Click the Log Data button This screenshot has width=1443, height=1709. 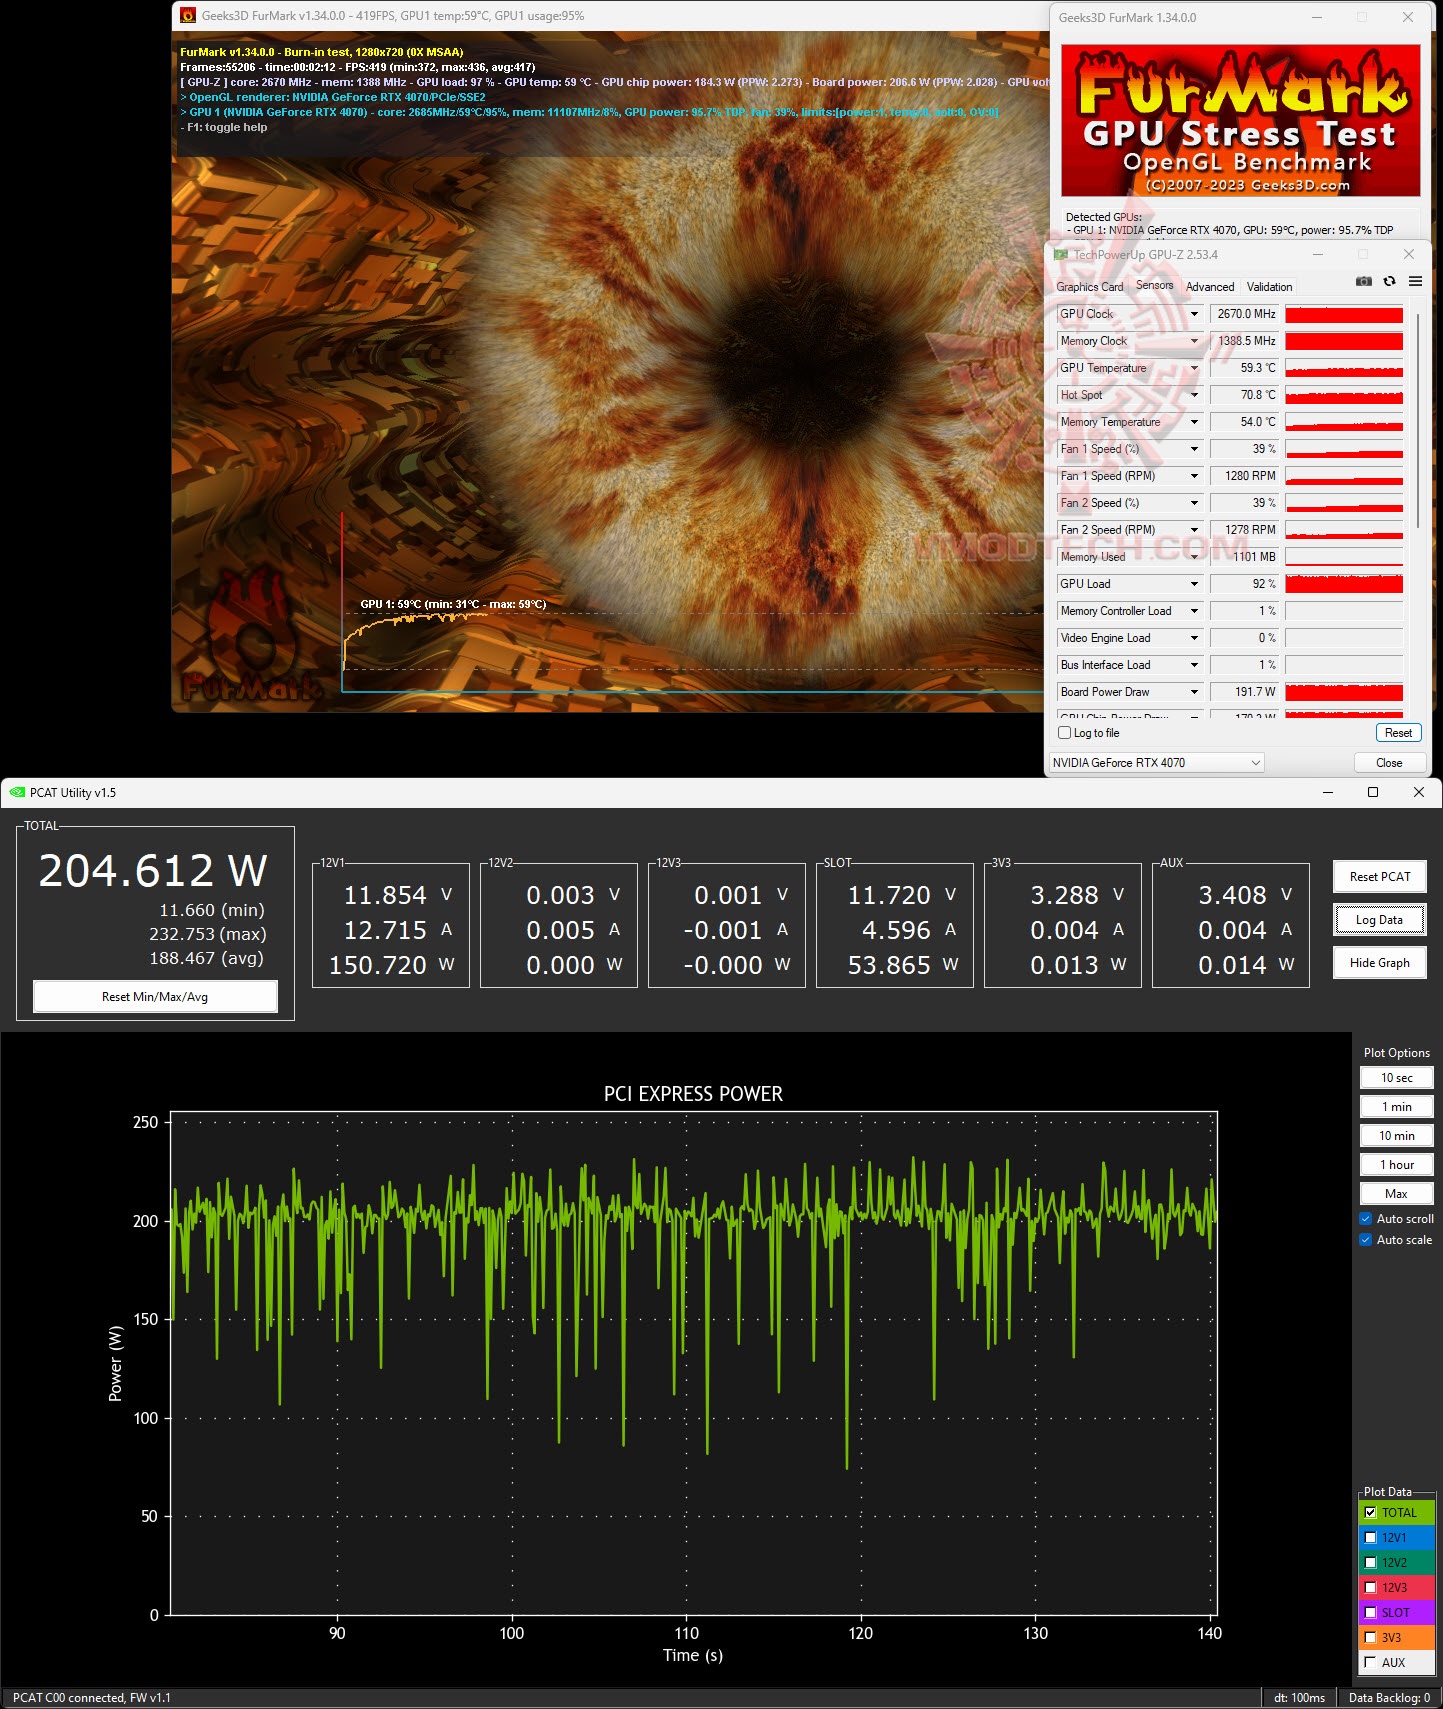pyautogui.click(x=1379, y=920)
